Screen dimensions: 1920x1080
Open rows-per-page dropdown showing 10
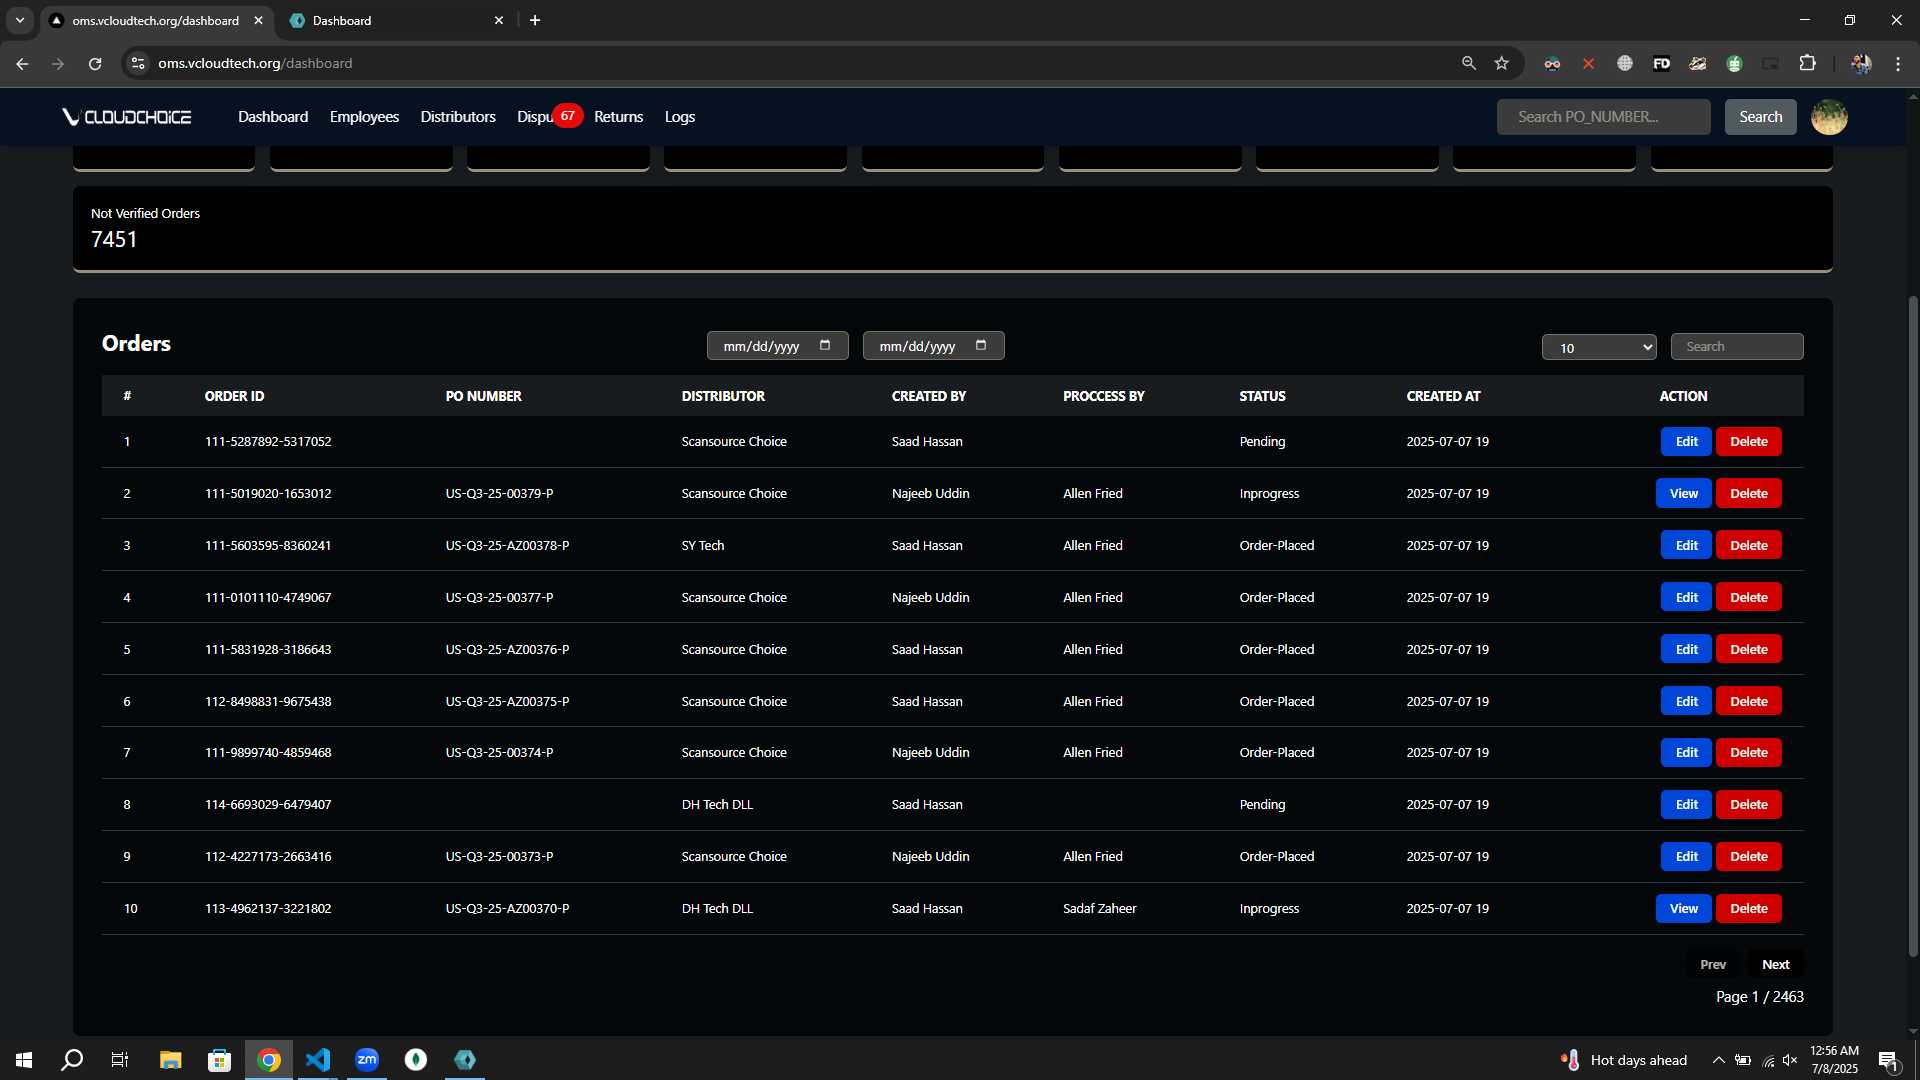[x=1599, y=347]
